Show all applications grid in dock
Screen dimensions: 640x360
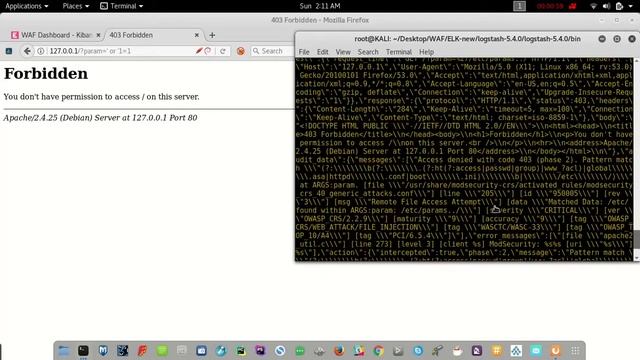[575, 351]
